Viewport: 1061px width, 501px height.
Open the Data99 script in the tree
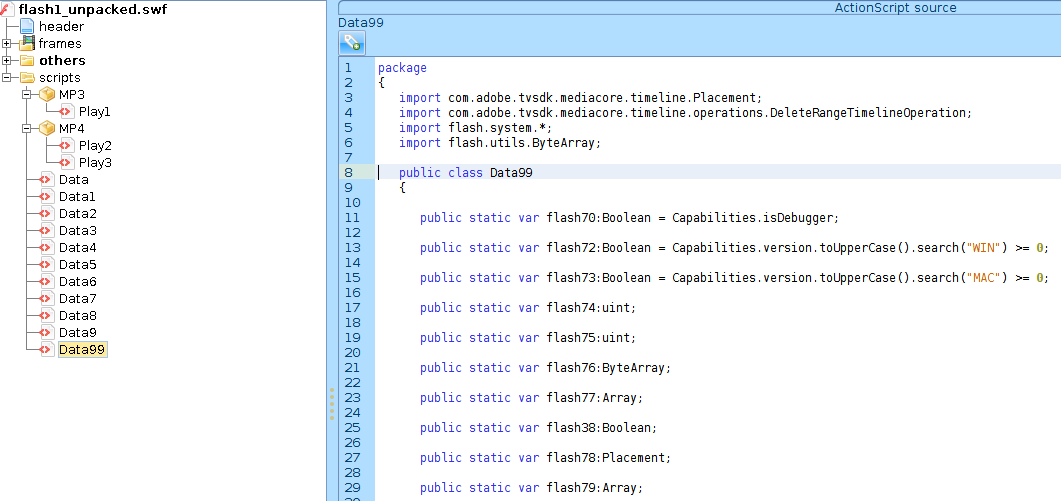pos(82,349)
